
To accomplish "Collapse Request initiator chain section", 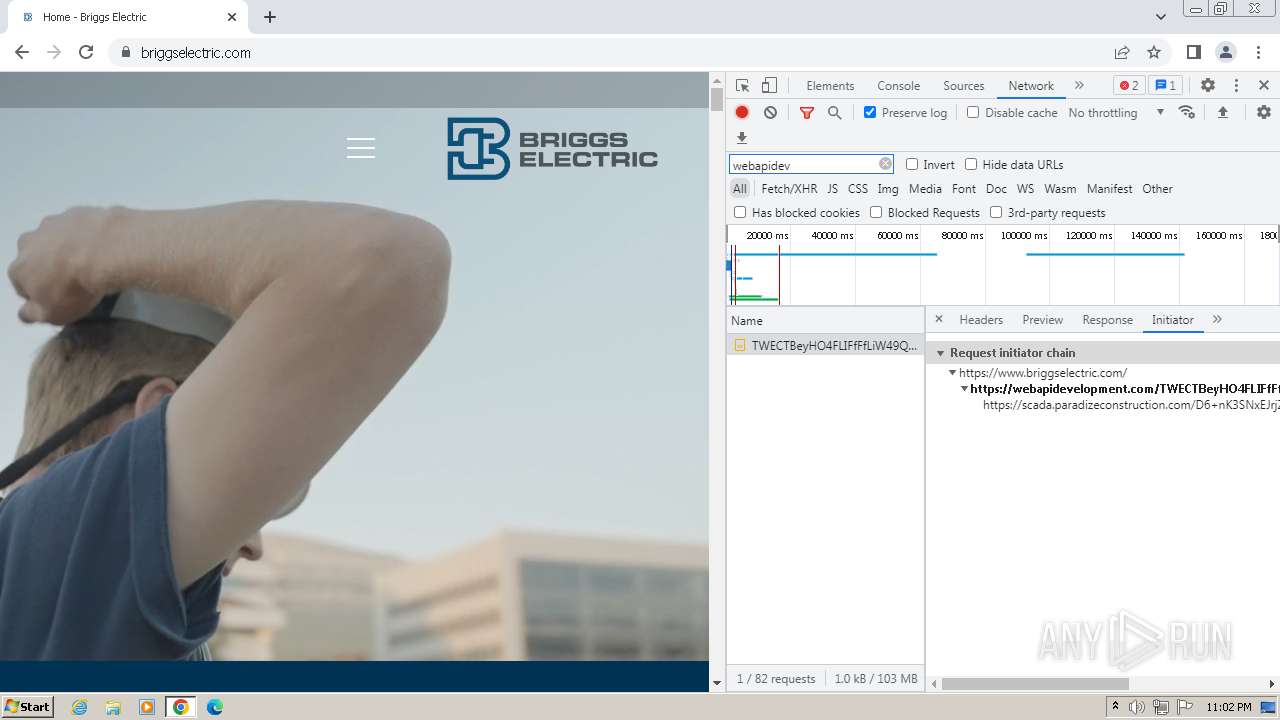I will pyautogui.click(x=941, y=353).
